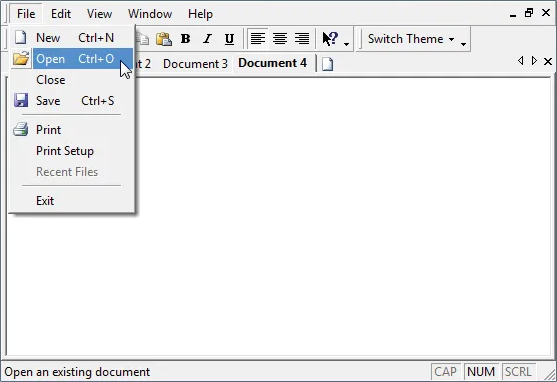Open the Window menu

tap(150, 14)
